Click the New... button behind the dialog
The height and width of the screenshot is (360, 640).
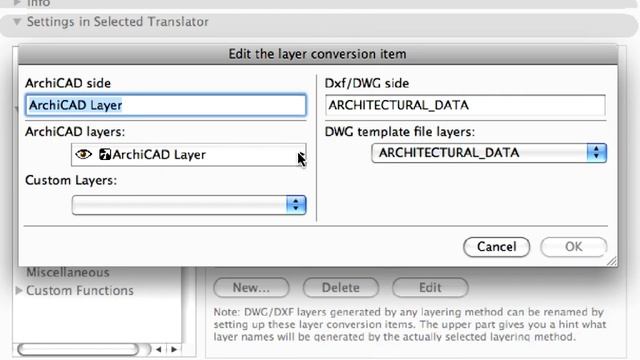251,288
